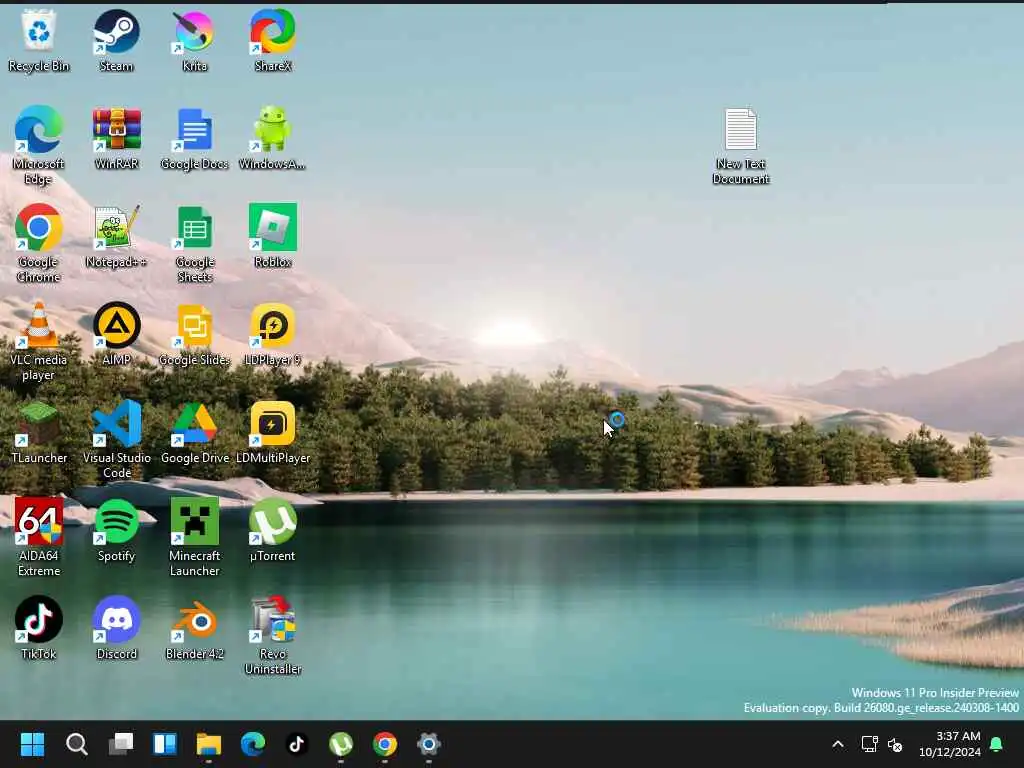Select the WindowsA... Android desktop shortcut
This screenshot has height=768, width=1024.
pos(272,138)
